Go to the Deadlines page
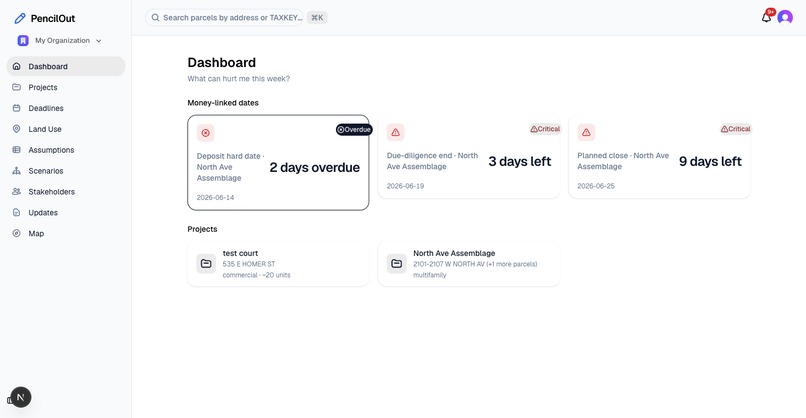806x418 pixels. 66,108
